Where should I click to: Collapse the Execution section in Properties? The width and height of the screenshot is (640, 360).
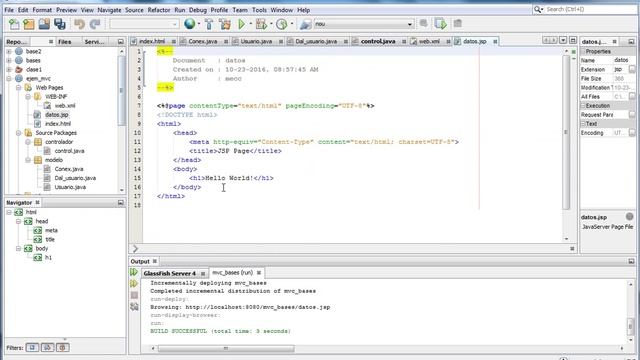[x=583, y=106]
